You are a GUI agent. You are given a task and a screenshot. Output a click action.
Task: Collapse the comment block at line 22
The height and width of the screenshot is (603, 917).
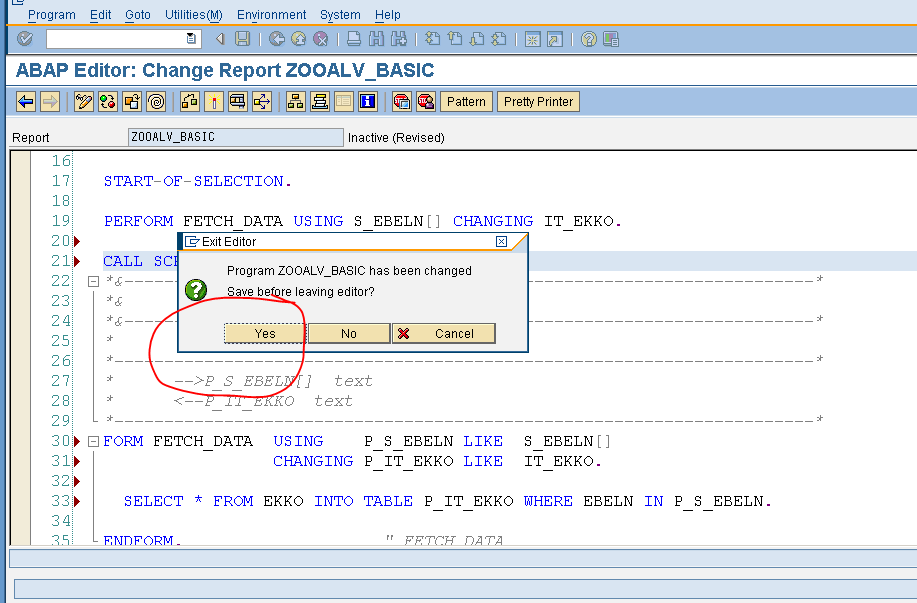point(93,281)
